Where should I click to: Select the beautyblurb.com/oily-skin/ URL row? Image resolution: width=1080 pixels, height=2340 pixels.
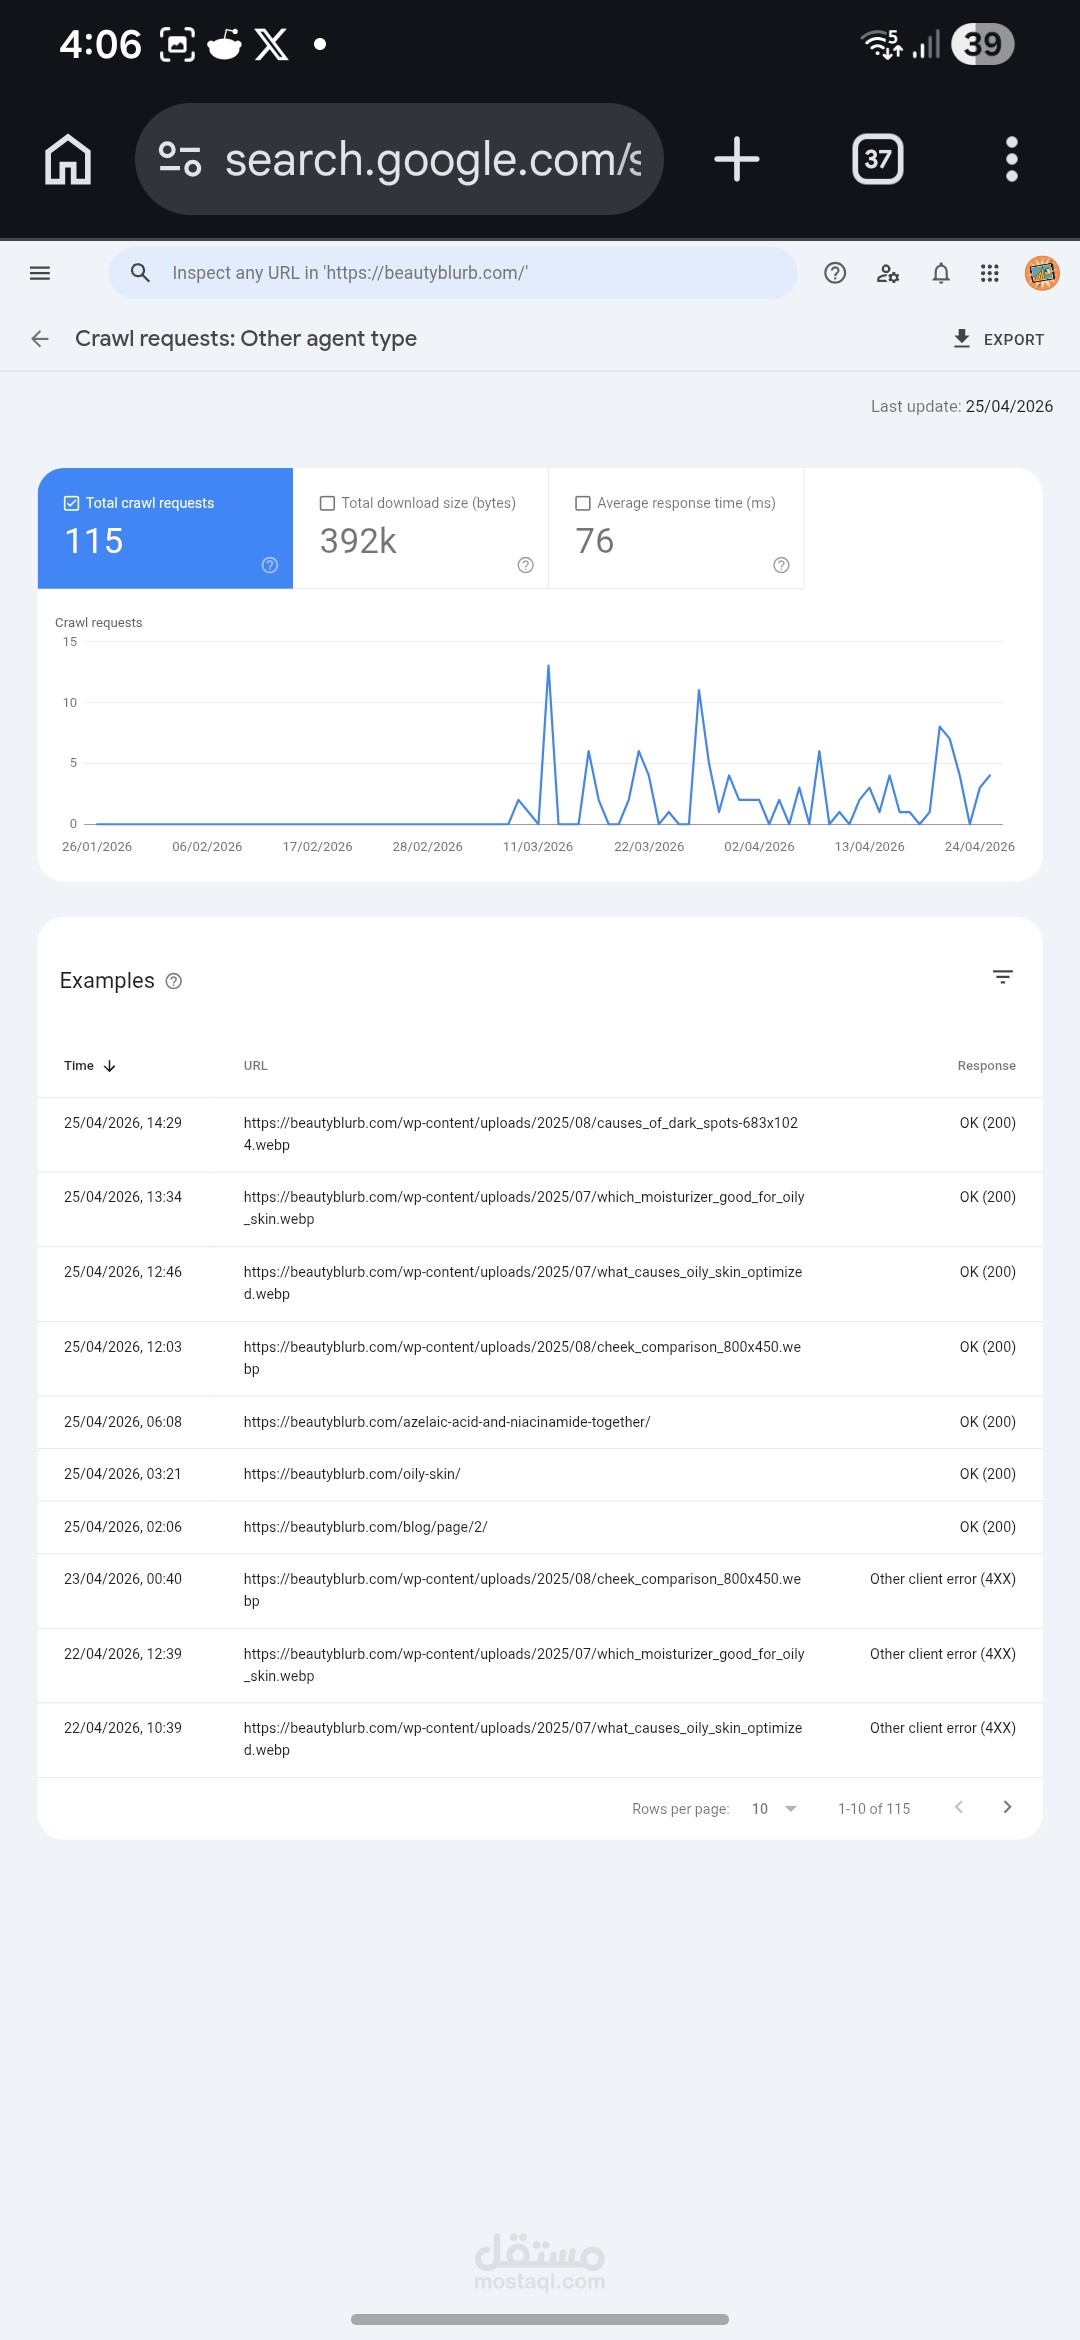click(540, 1474)
